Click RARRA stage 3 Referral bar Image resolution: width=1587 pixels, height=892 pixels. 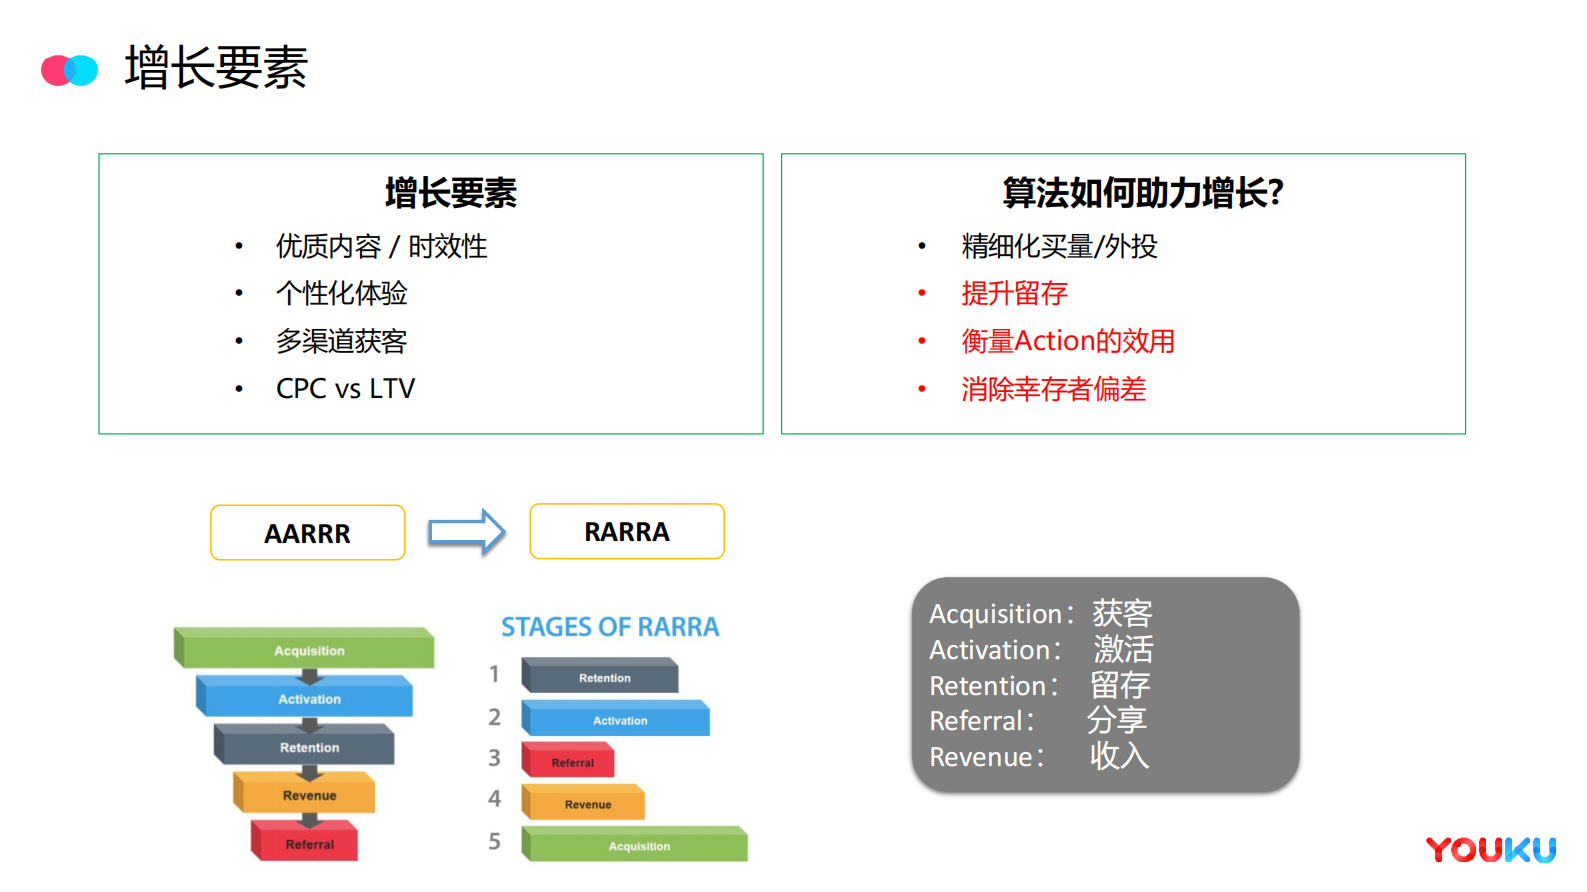point(568,760)
